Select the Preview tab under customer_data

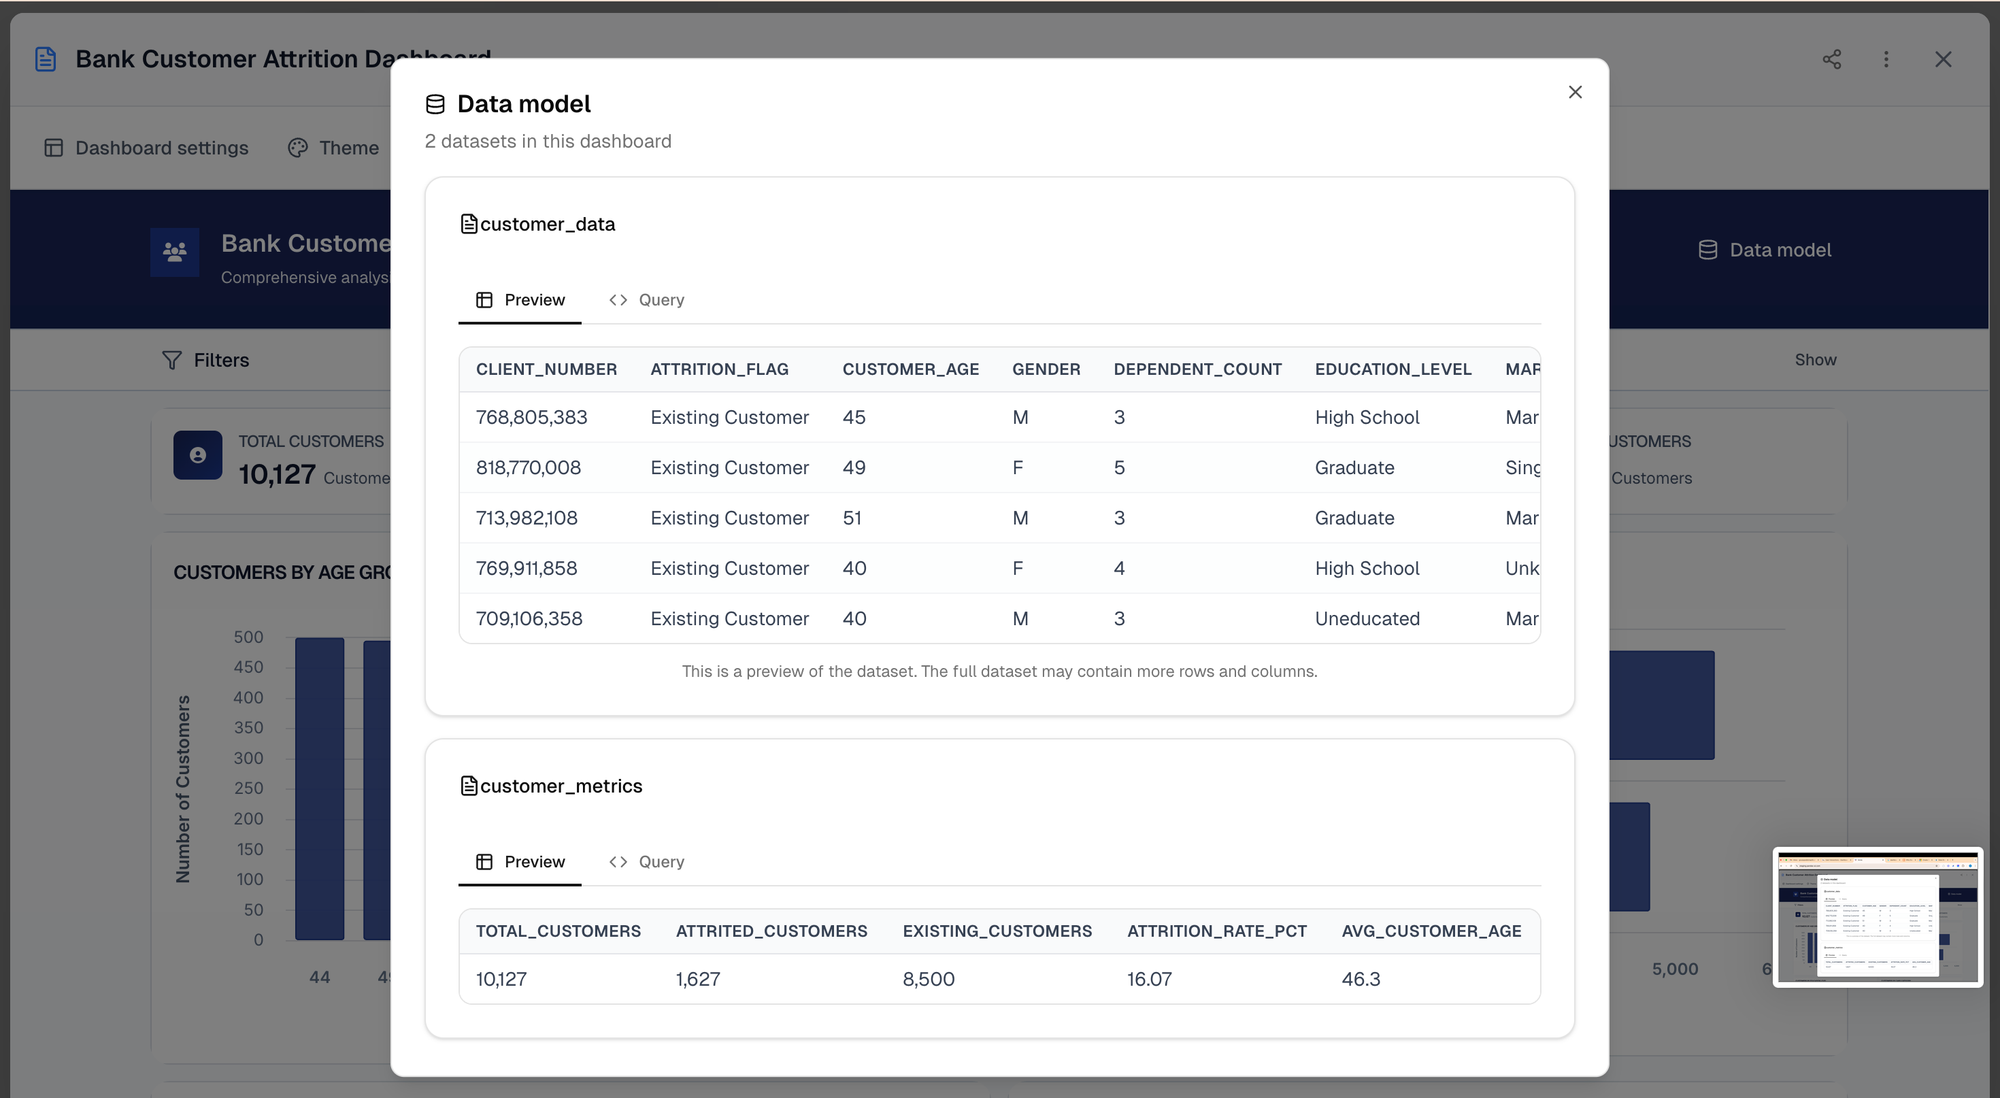click(x=520, y=300)
